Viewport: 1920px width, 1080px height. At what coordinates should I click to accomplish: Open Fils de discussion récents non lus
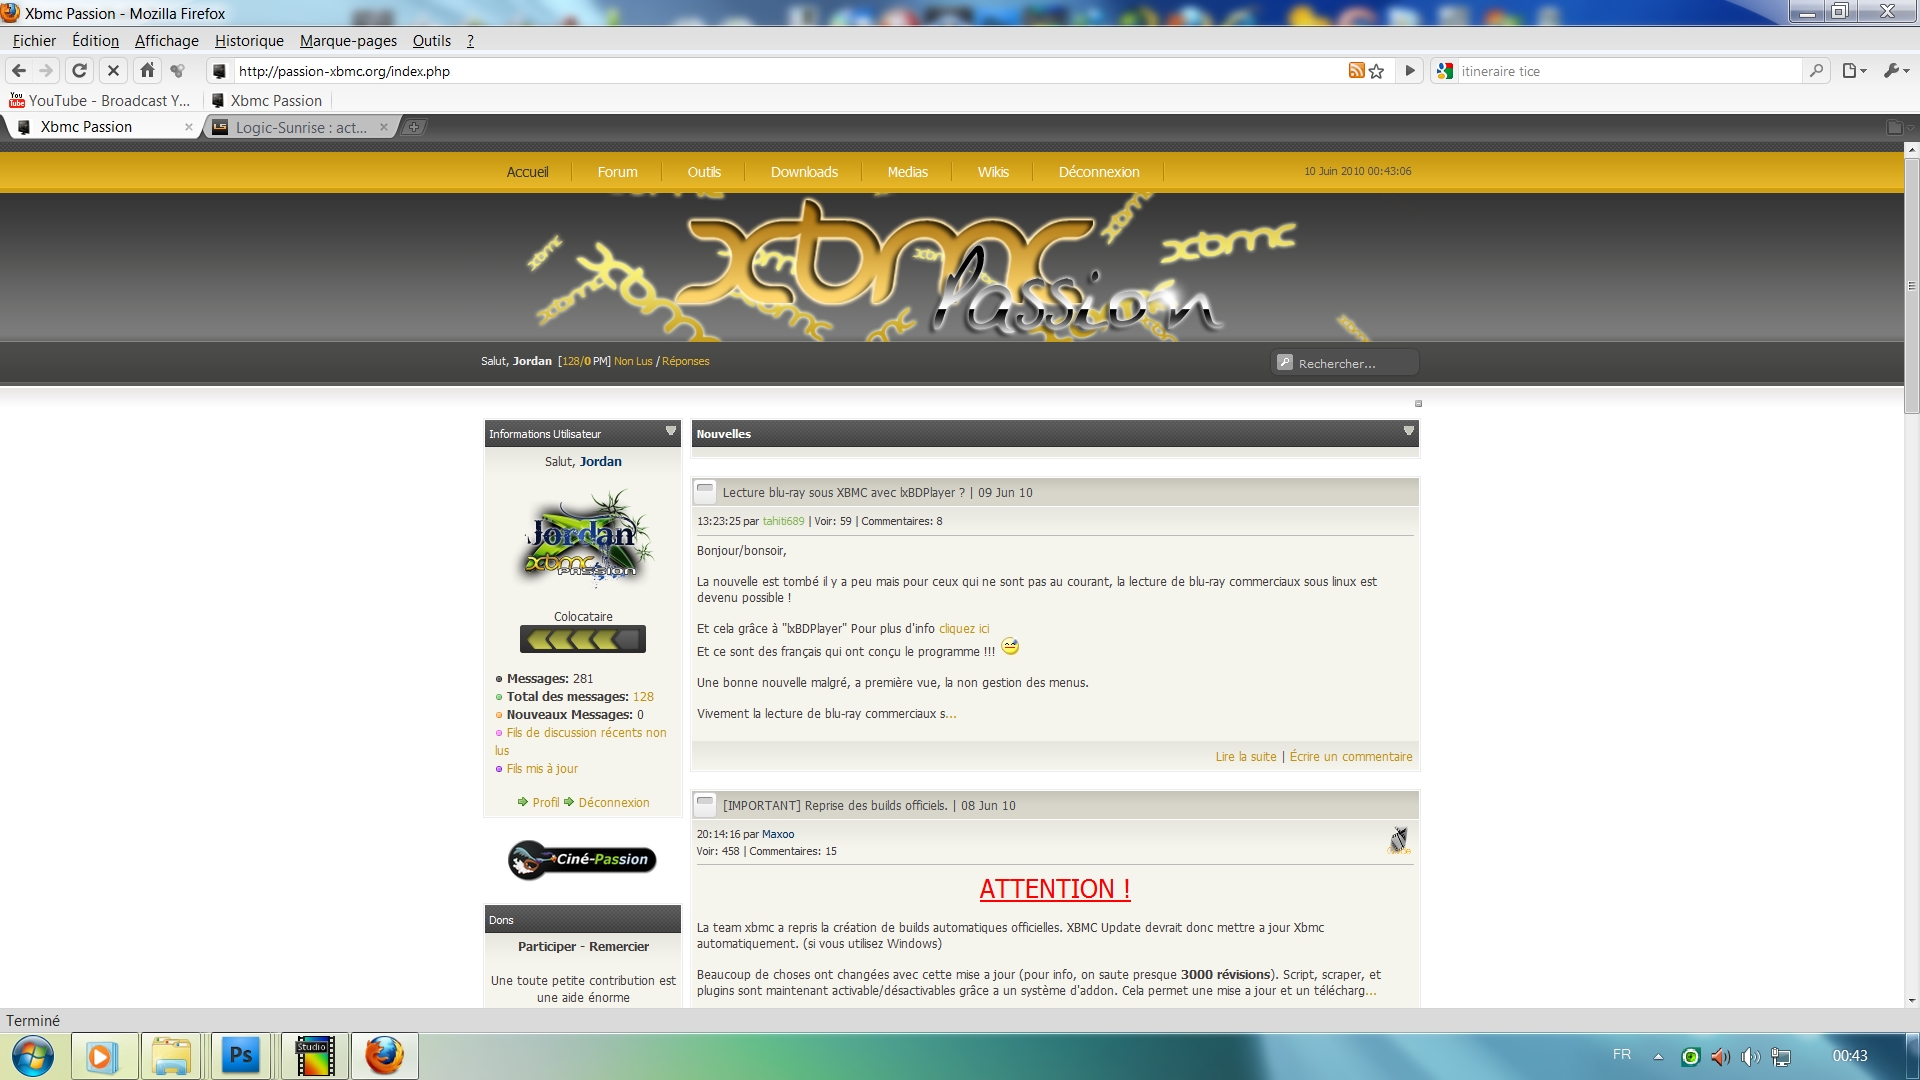pos(580,741)
